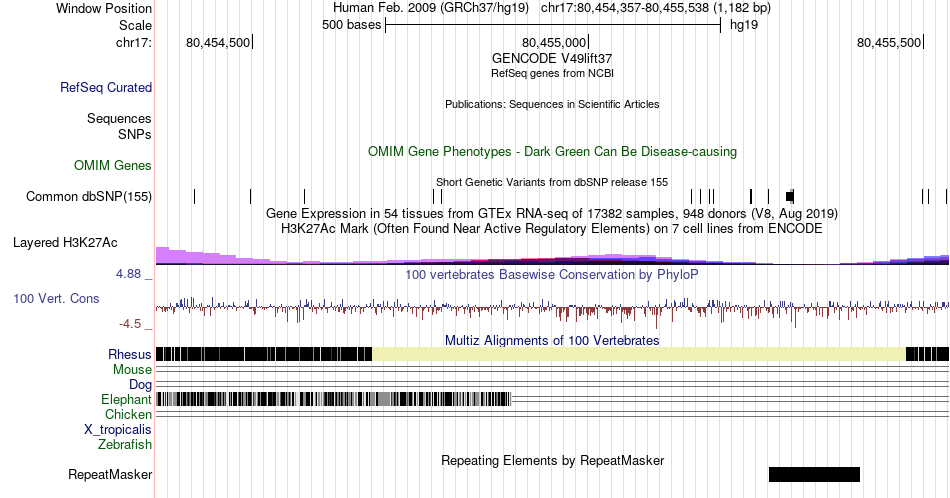Click Publications: Sequences in Scientific Articles title

click(x=552, y=104)
